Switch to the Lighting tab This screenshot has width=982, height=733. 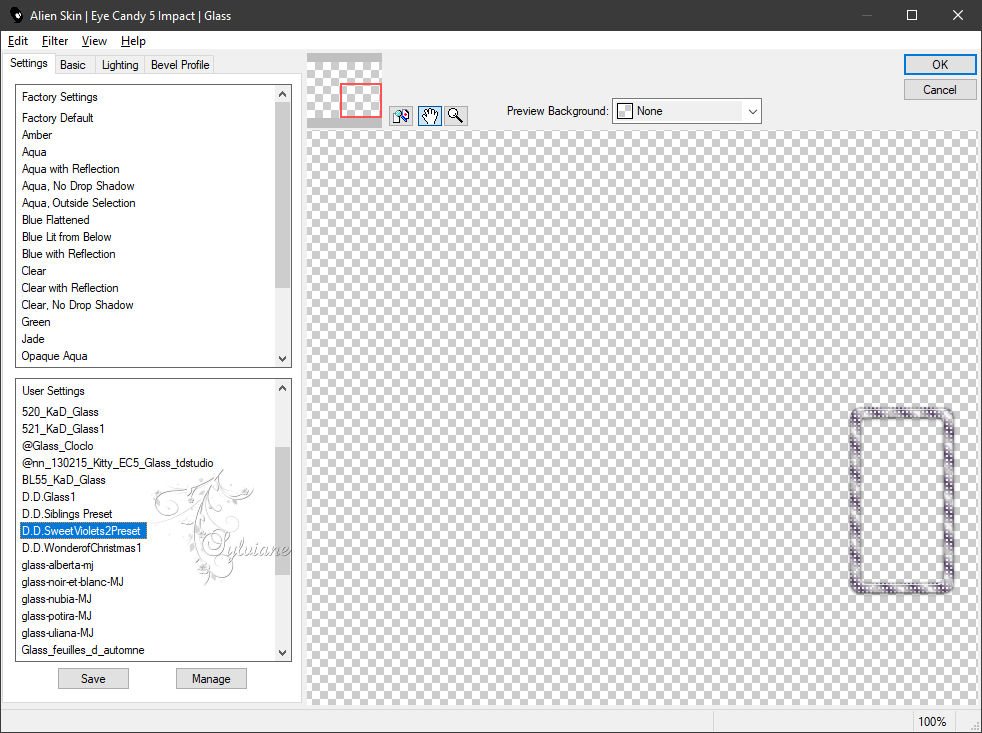point(120,65)
